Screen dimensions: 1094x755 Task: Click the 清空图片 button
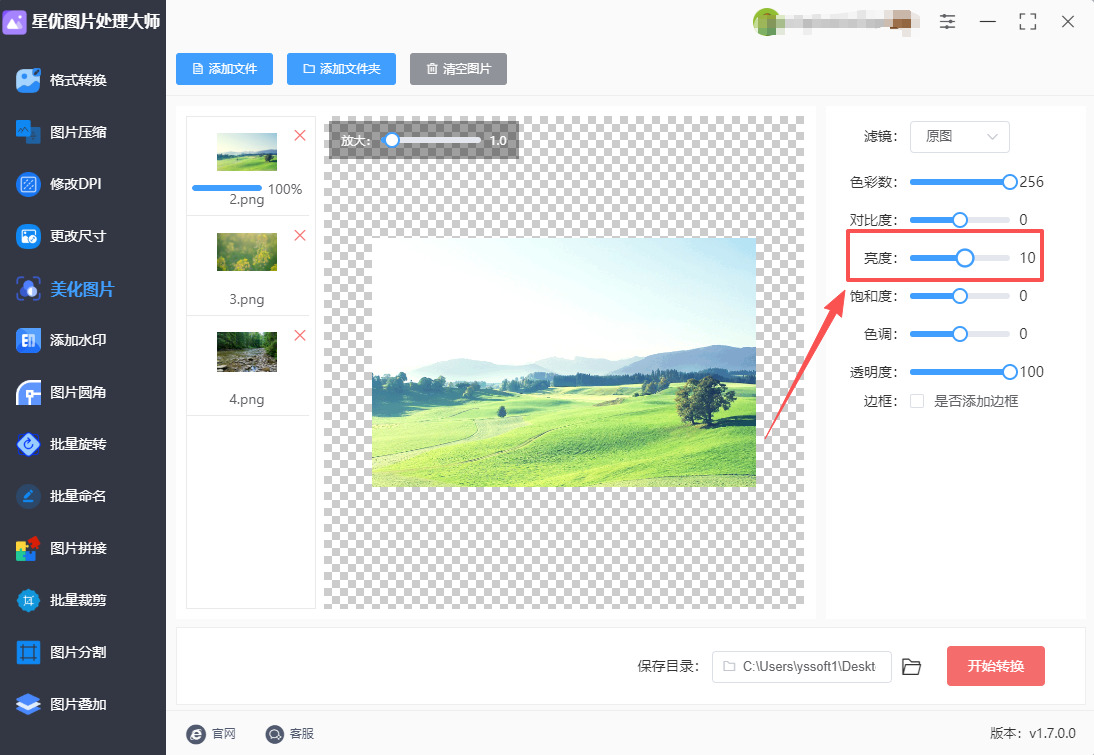(458, 69)
